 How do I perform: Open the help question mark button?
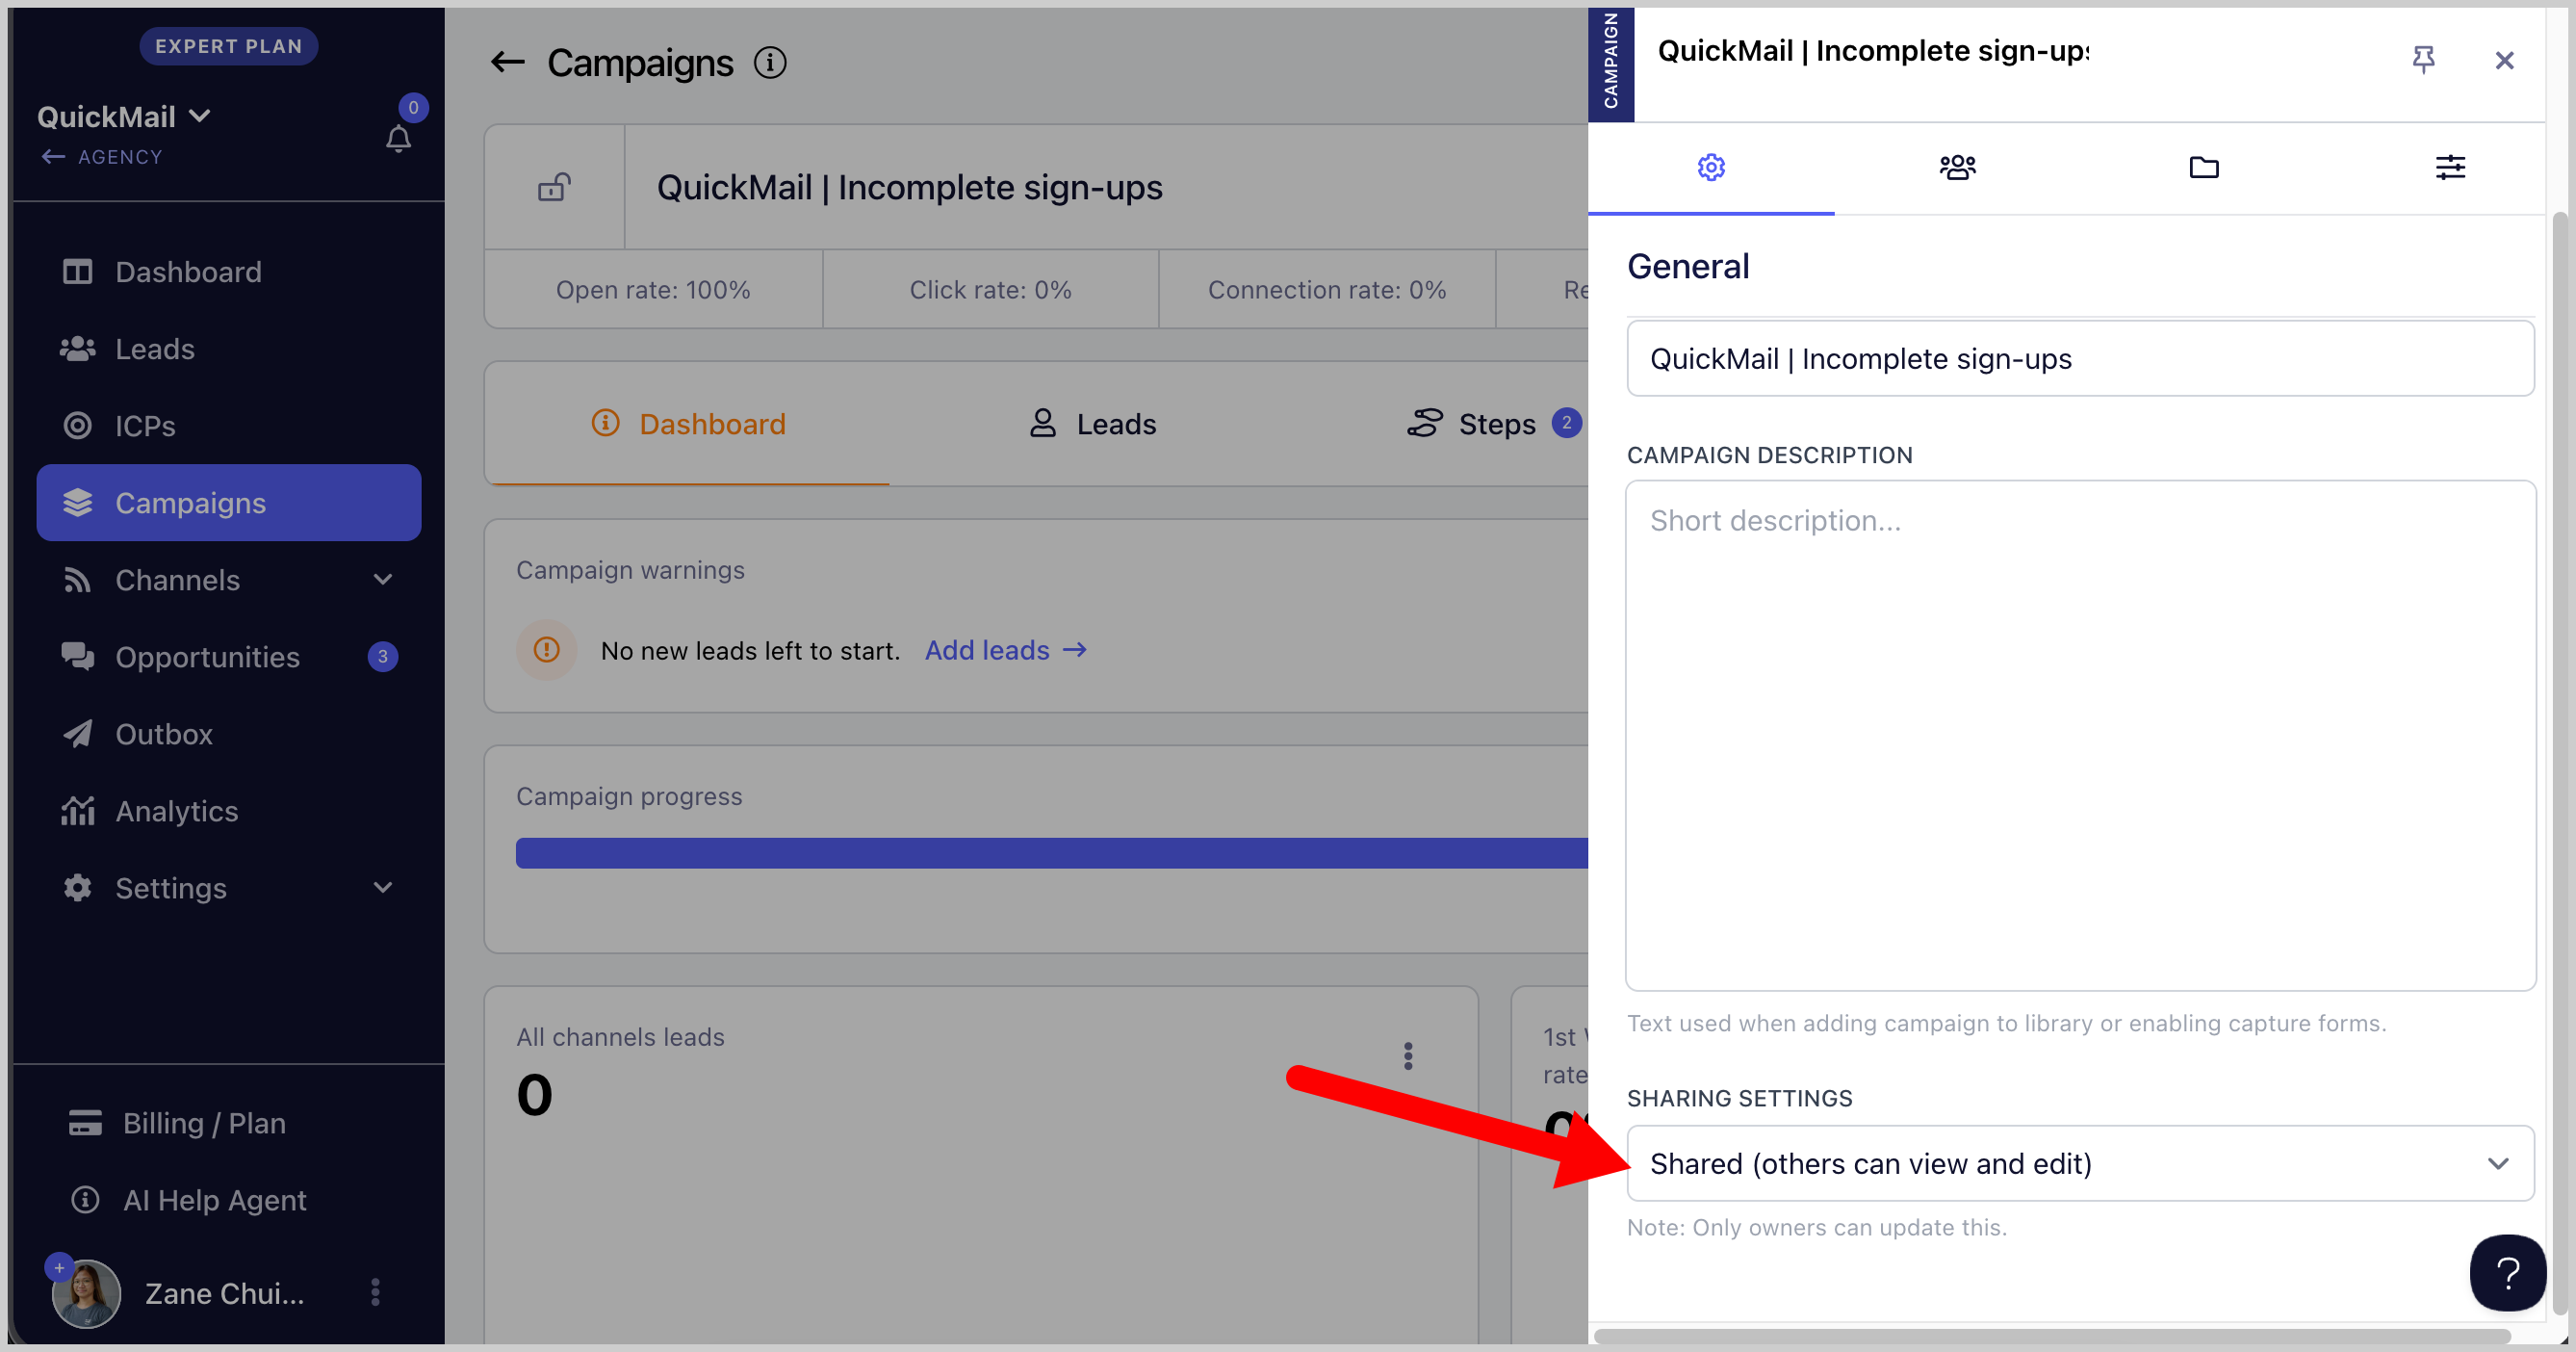coord(2508,1273)
